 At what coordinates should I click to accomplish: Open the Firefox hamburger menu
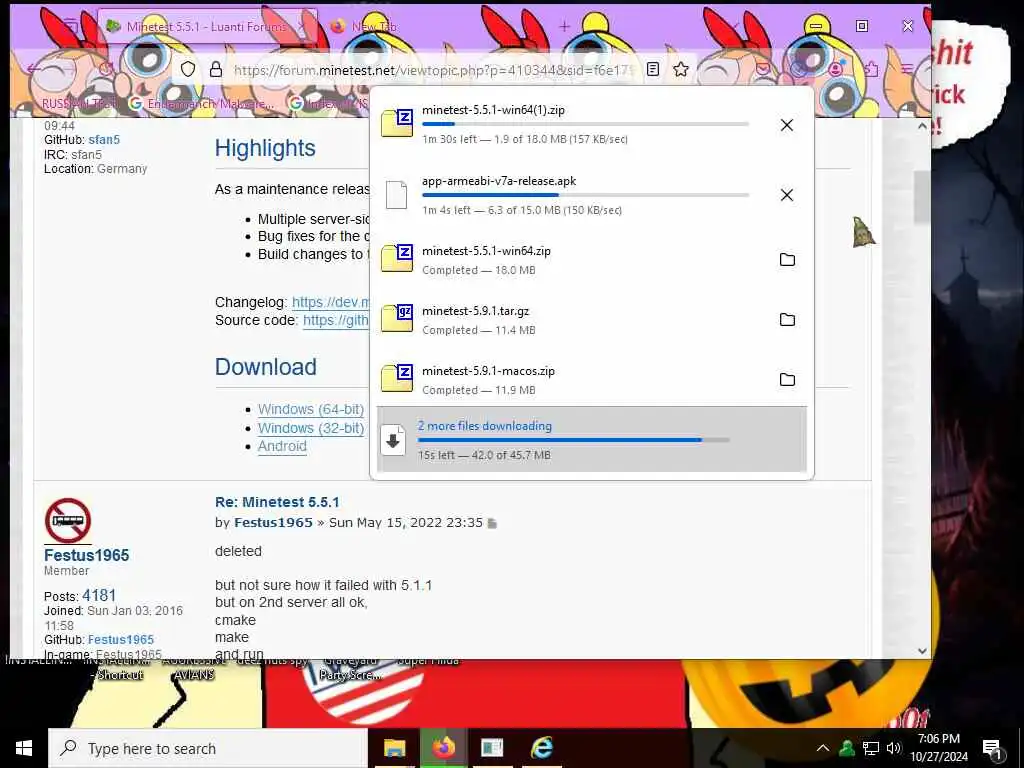(x=906, y=69)
